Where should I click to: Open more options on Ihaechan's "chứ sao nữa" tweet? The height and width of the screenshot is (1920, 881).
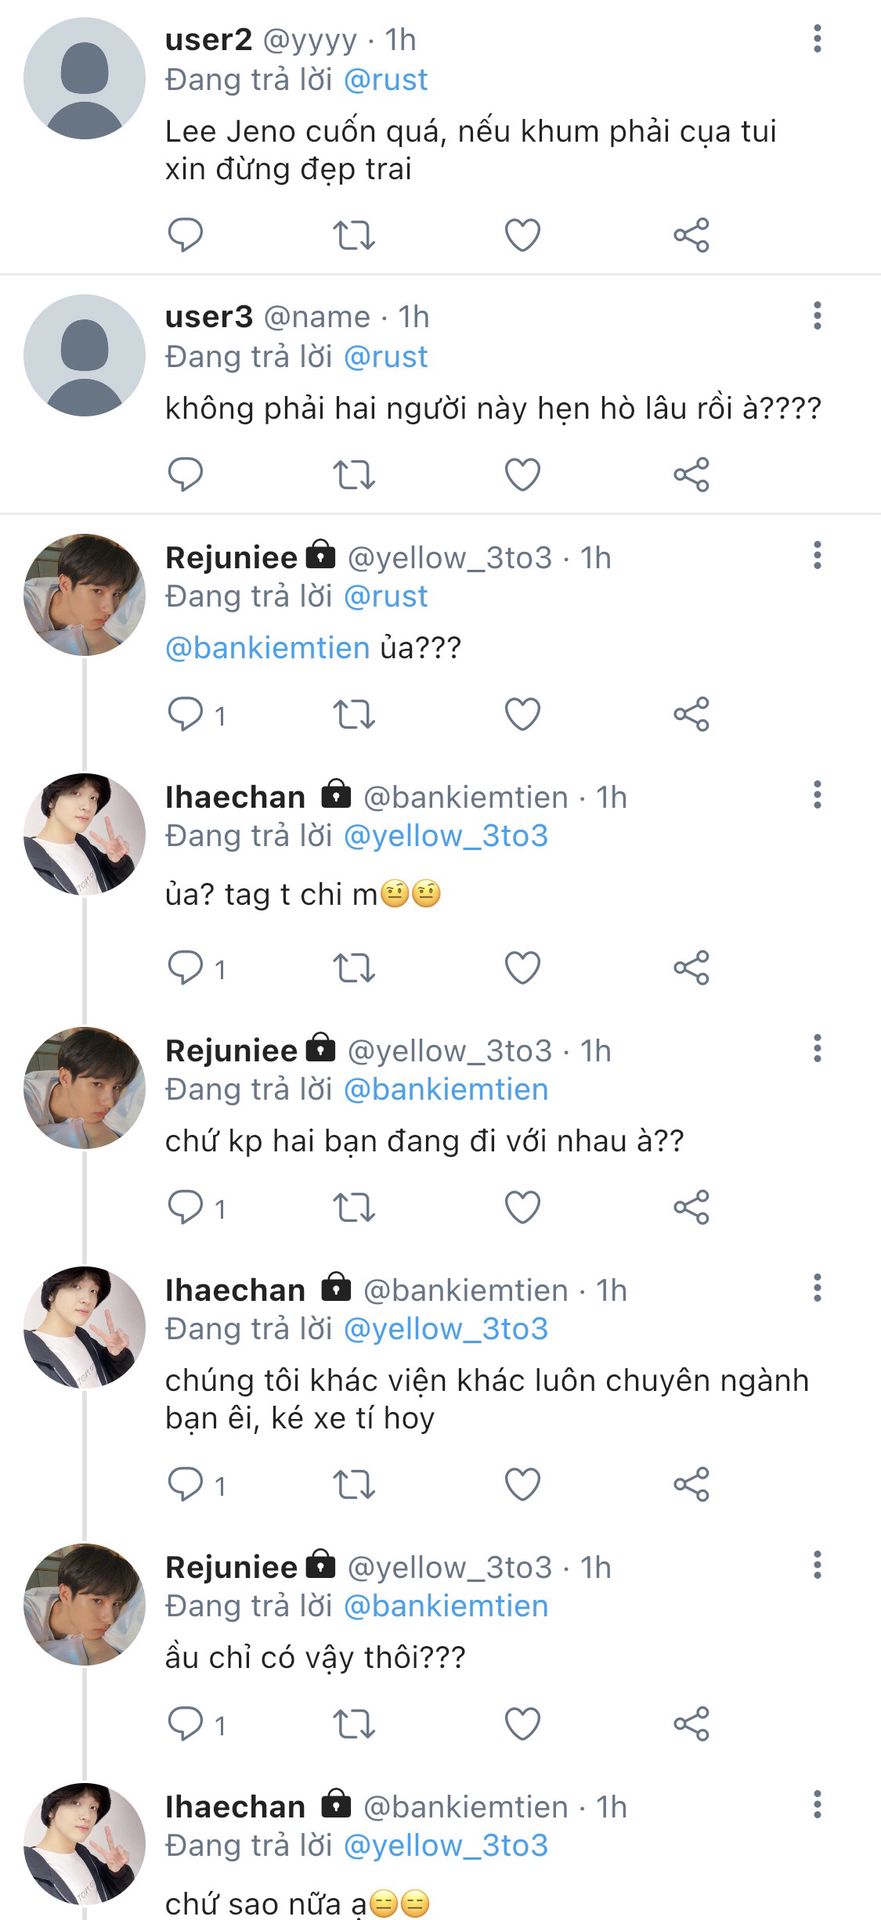817,1805
